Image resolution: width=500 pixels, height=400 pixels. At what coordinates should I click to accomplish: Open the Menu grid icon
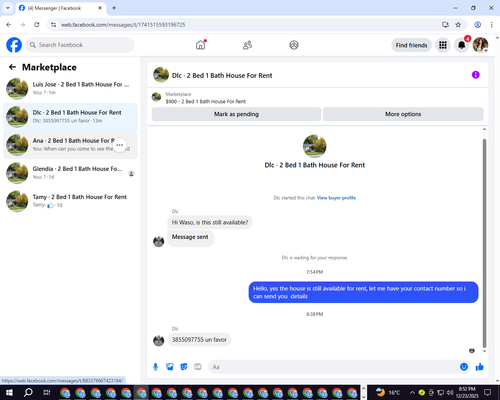pyautogui.click(x=443, y=45)
